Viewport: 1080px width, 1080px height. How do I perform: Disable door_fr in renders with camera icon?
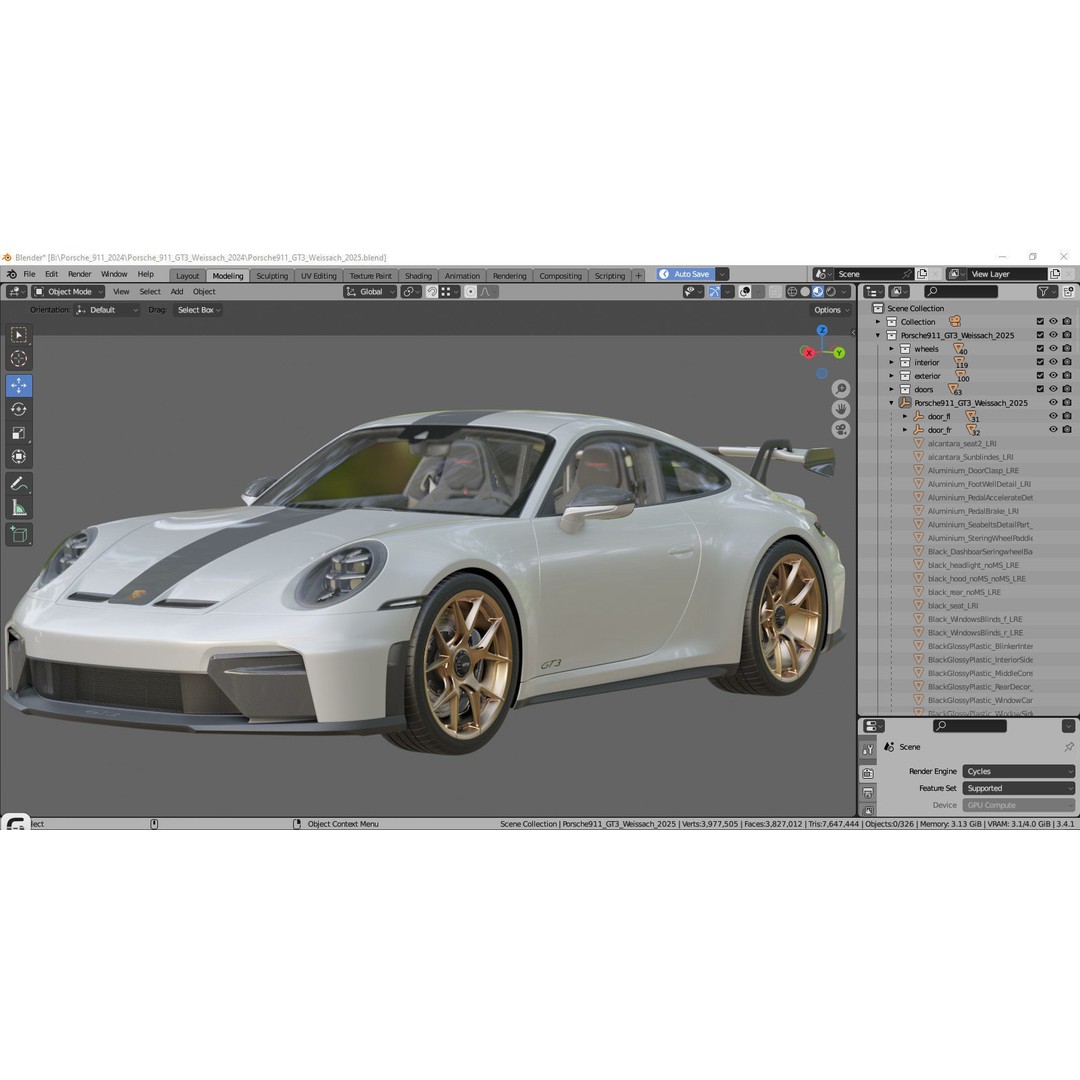tap(1067, 430)
